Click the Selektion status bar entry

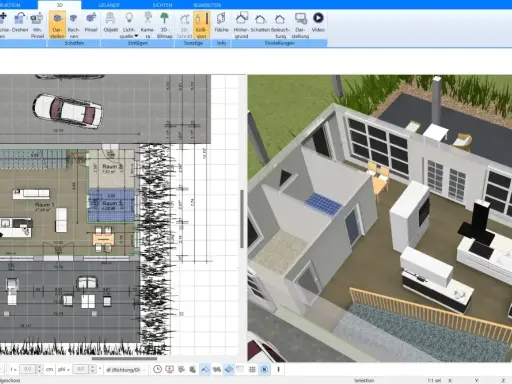click(364, 380)
